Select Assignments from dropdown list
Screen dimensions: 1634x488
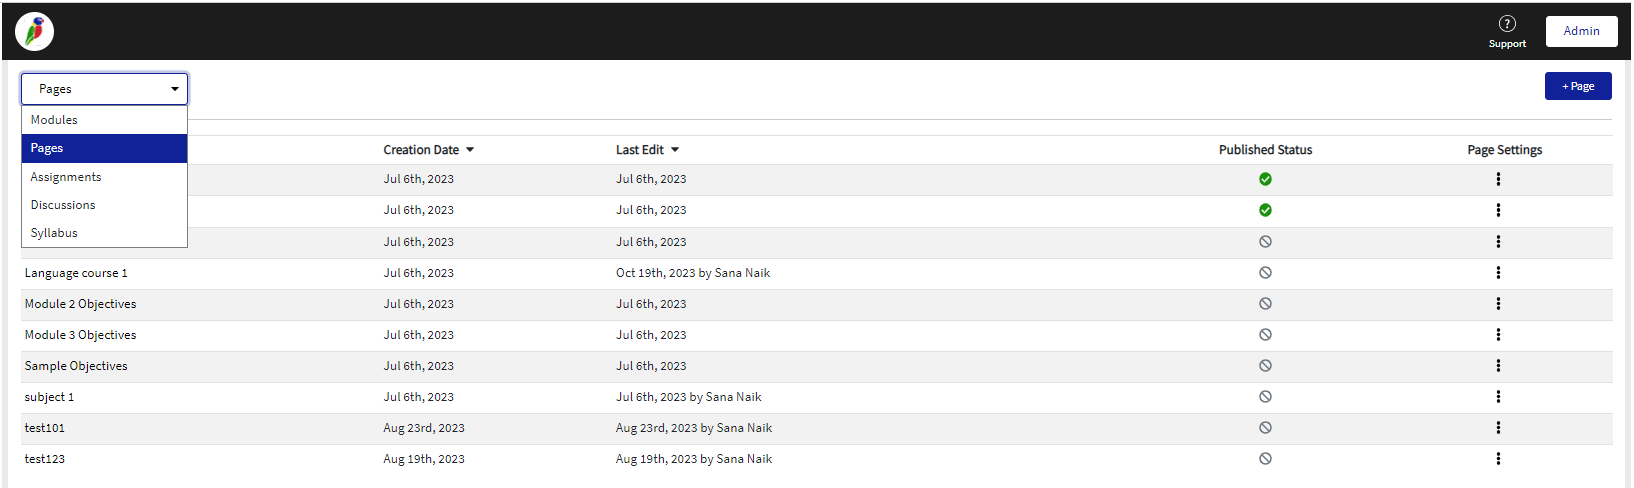(x=104, y=177)
